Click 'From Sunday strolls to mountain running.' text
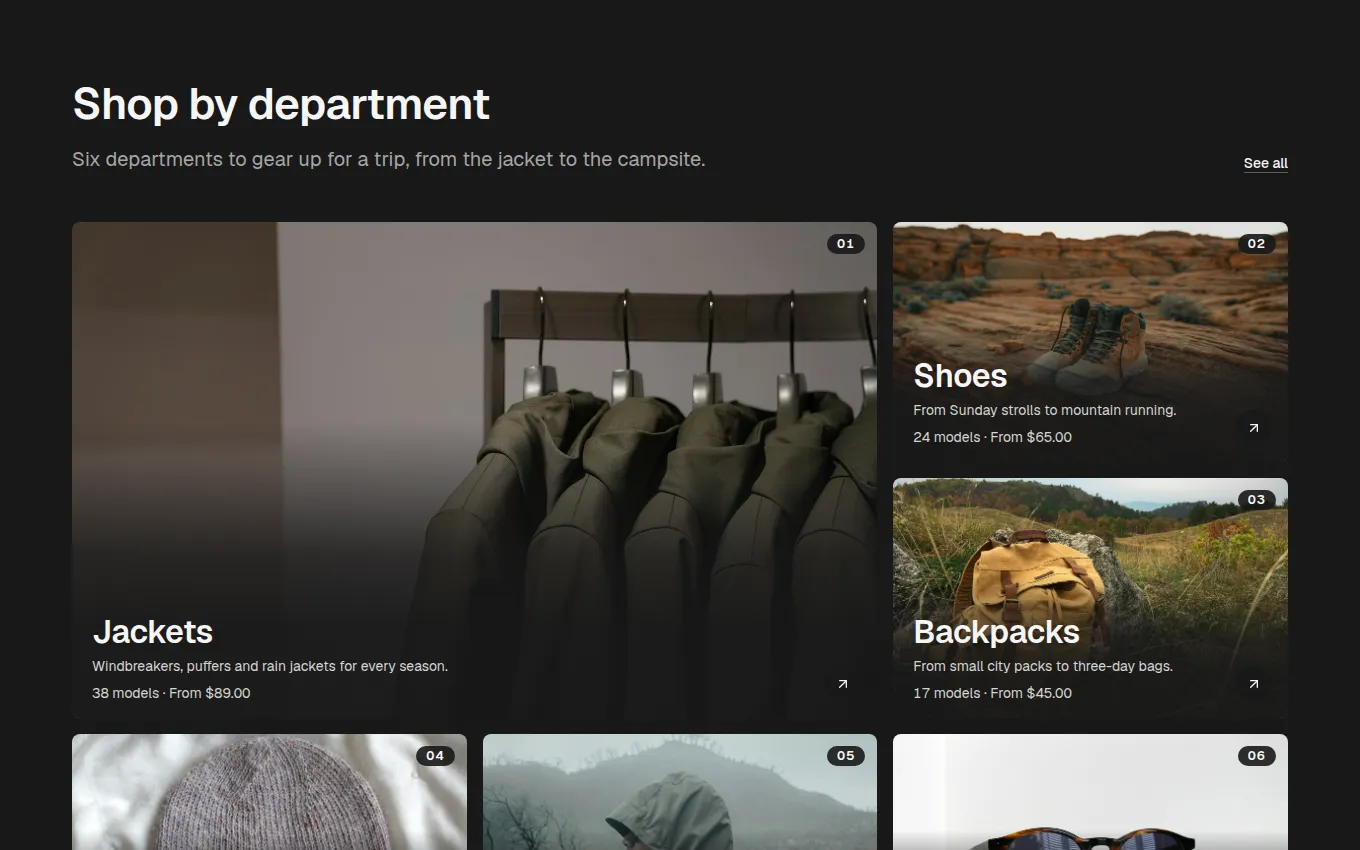 [x=1045, y=410]
